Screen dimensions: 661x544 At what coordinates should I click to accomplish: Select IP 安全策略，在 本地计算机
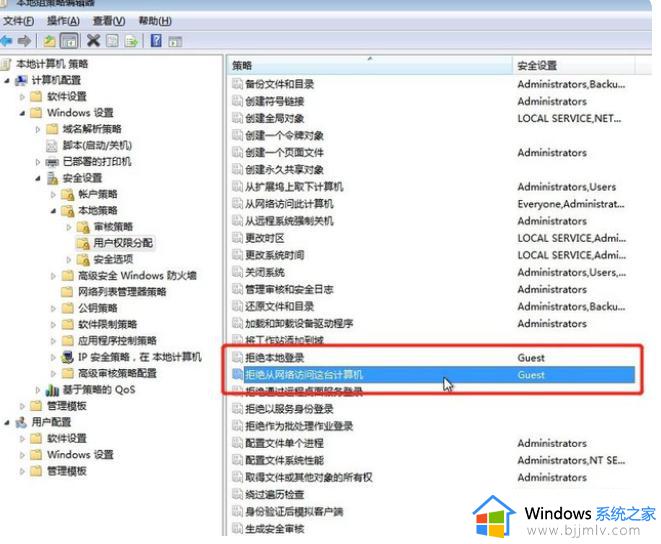tap(140, 357)
